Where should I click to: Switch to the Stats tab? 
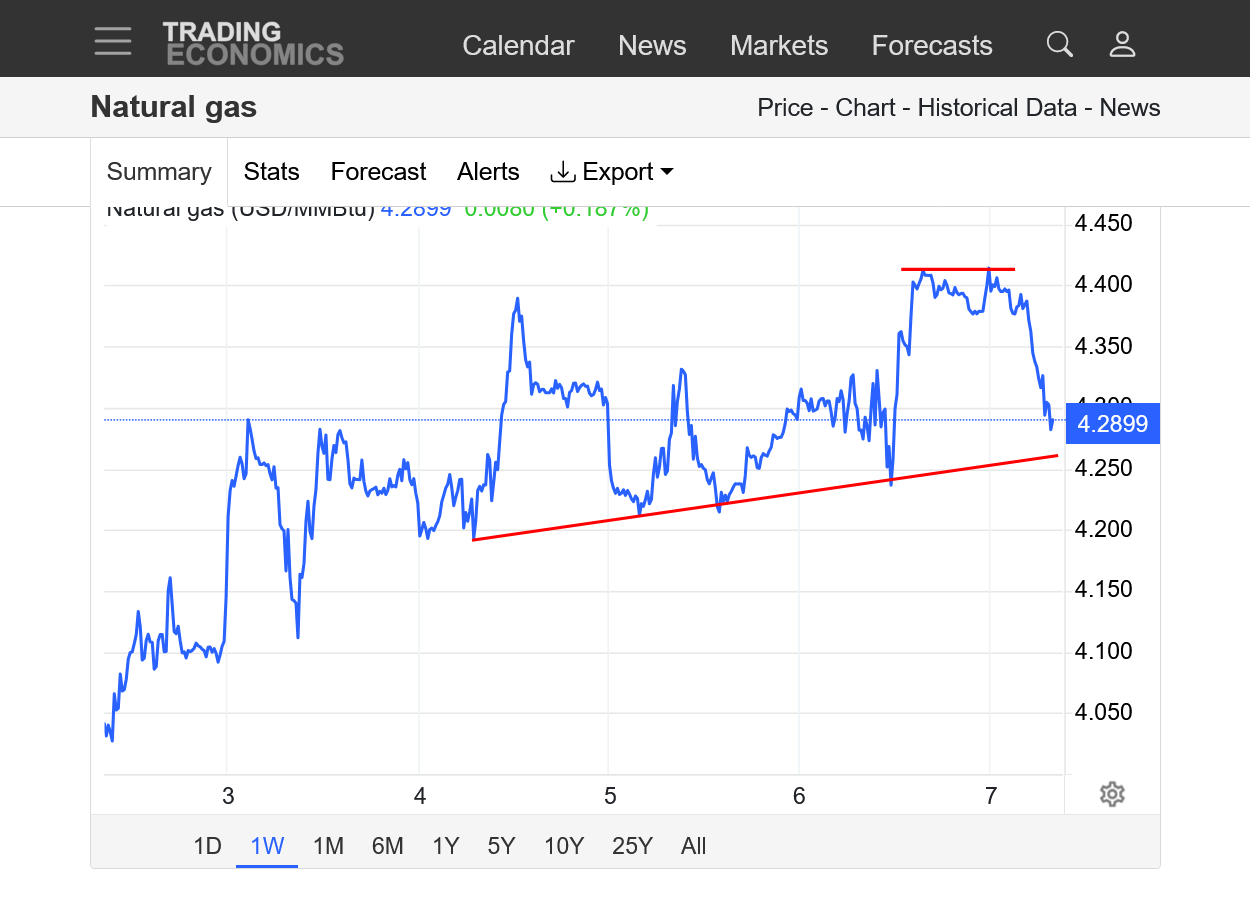(x=271, y=172)
